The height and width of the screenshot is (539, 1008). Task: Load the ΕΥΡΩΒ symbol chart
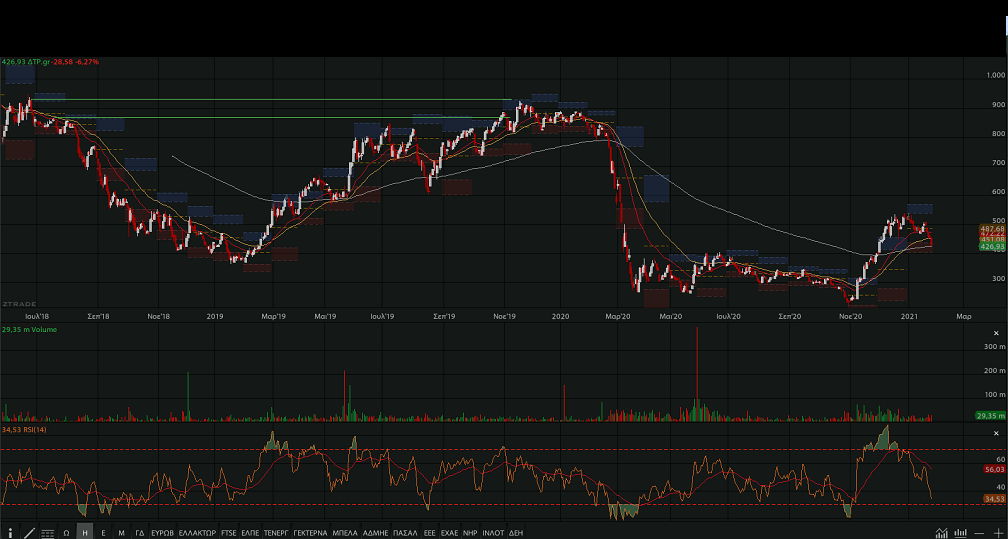click(x=163, y=533)
